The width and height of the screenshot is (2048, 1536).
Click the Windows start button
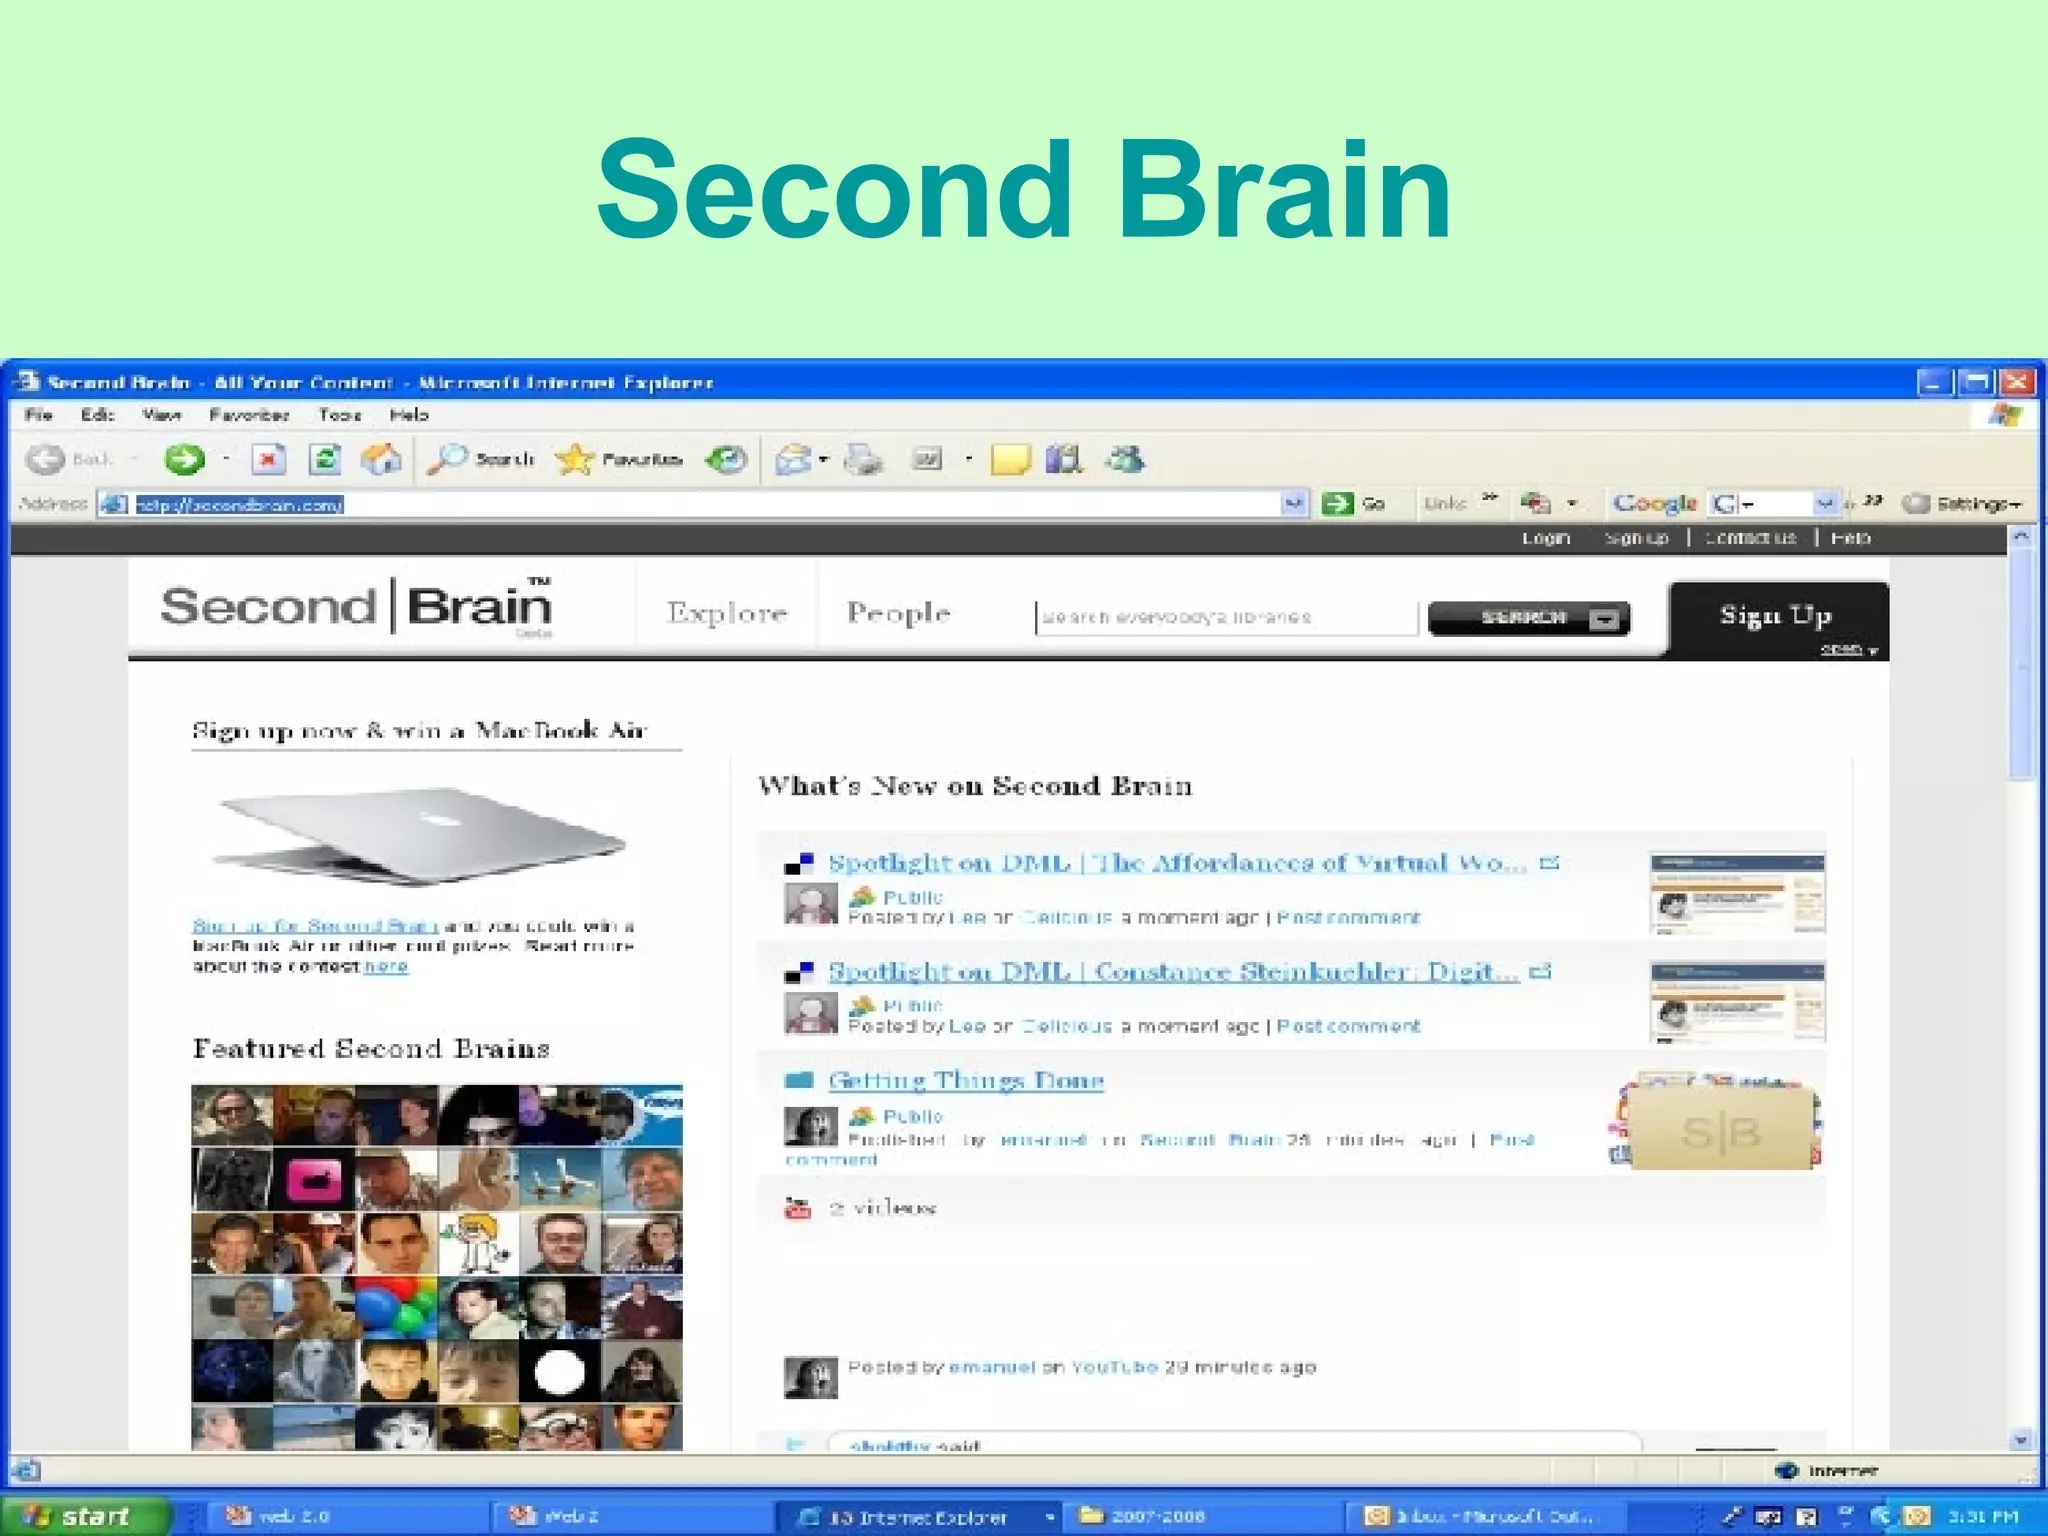click(86, 1516)
